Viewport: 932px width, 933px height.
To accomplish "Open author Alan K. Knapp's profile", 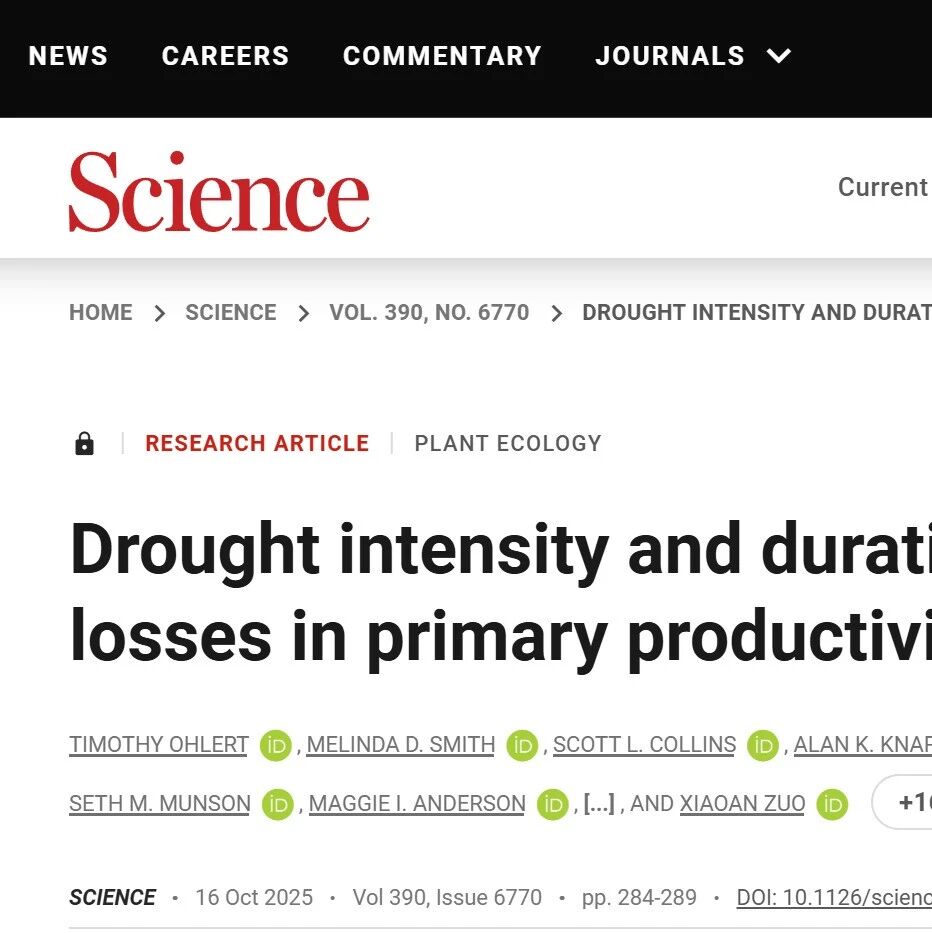I will coord(862,744).
